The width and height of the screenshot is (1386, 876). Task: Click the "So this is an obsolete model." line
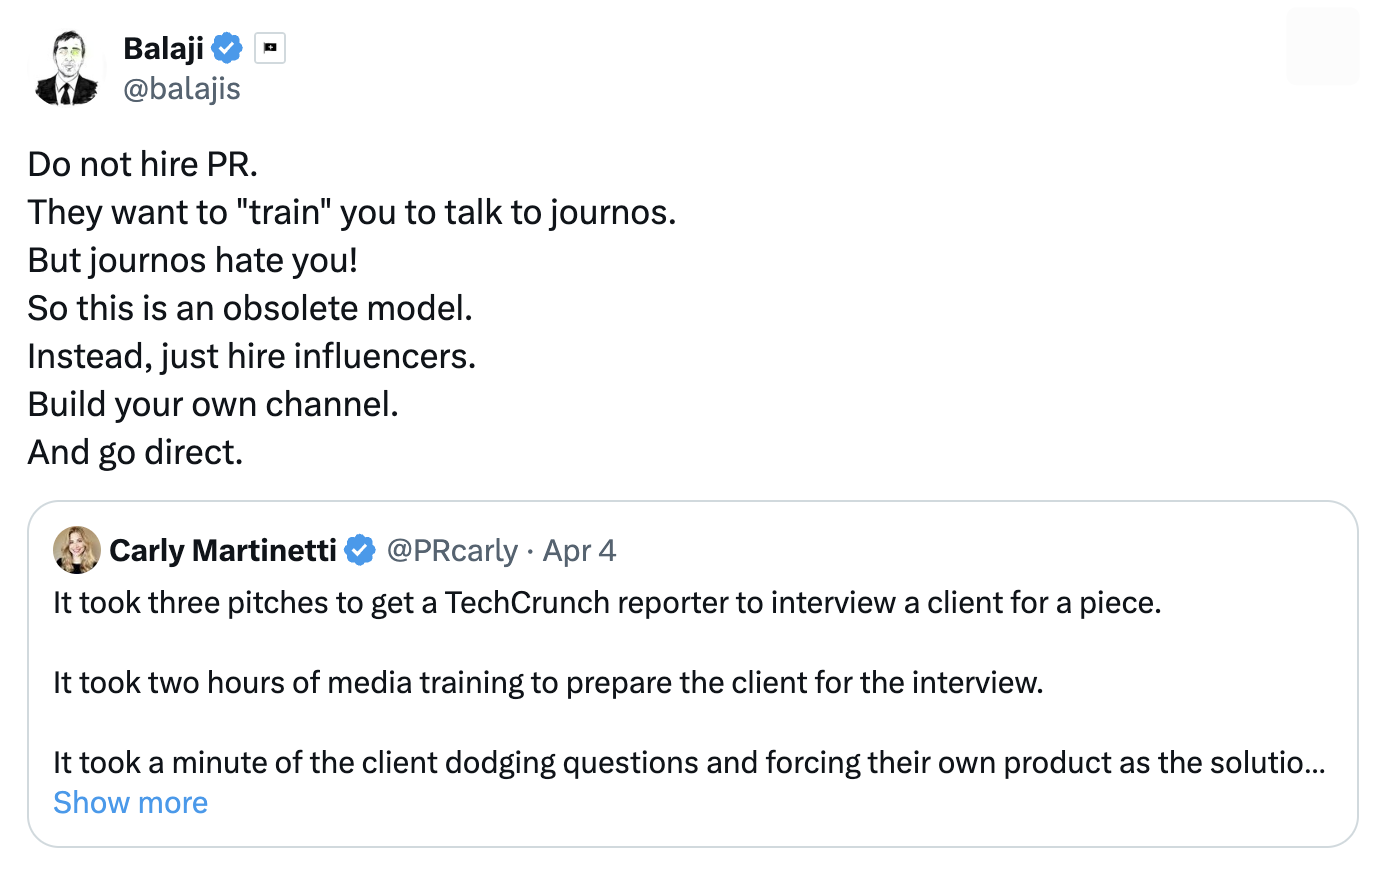point(250,308)
